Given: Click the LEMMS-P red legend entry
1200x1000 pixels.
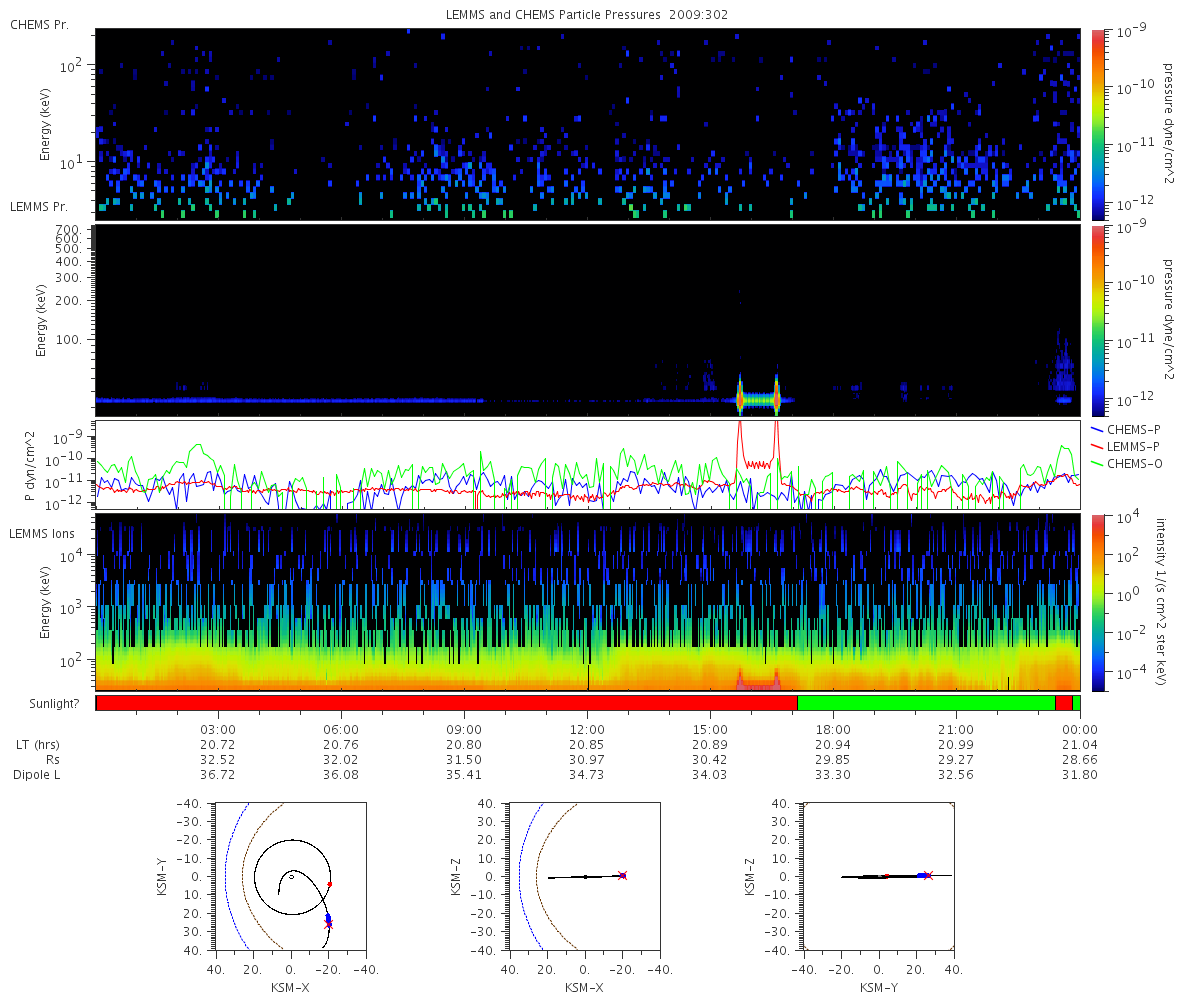Looking at the screenshot, I should 1127,445.
